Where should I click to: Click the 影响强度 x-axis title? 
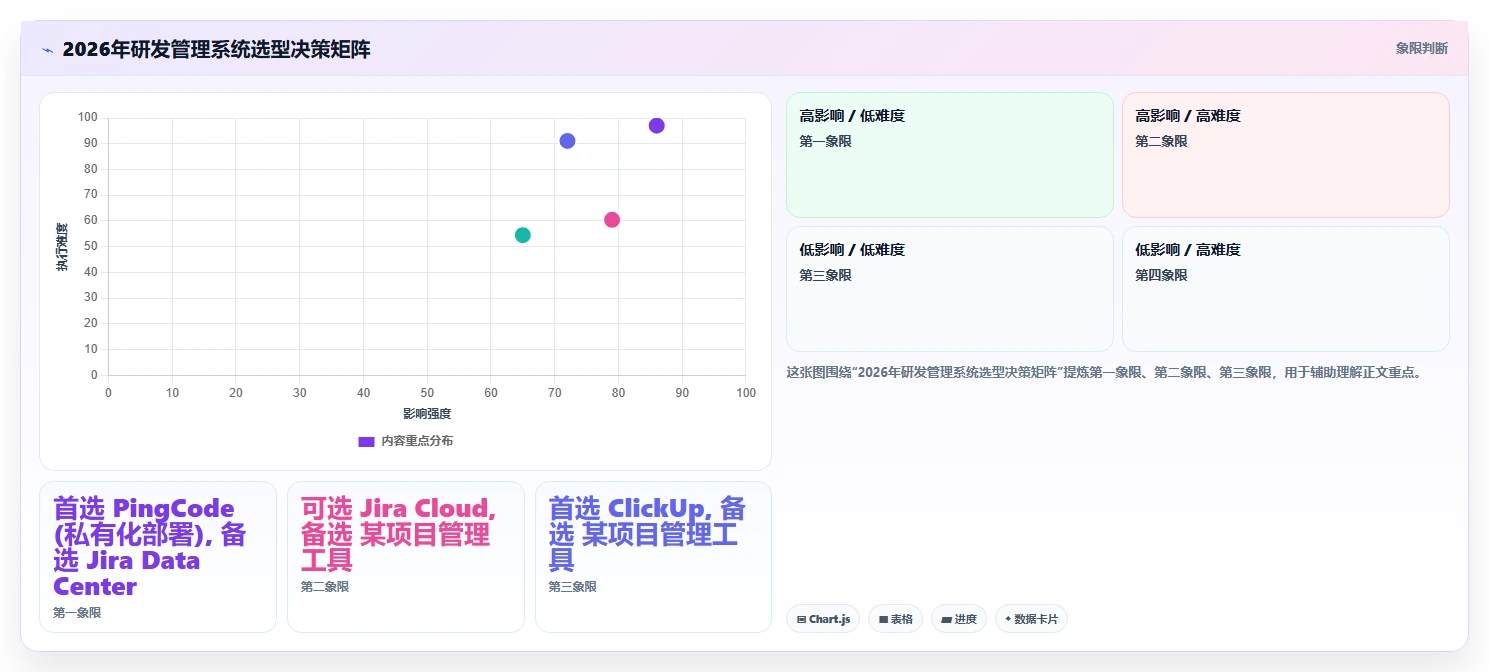pos(427,414)
